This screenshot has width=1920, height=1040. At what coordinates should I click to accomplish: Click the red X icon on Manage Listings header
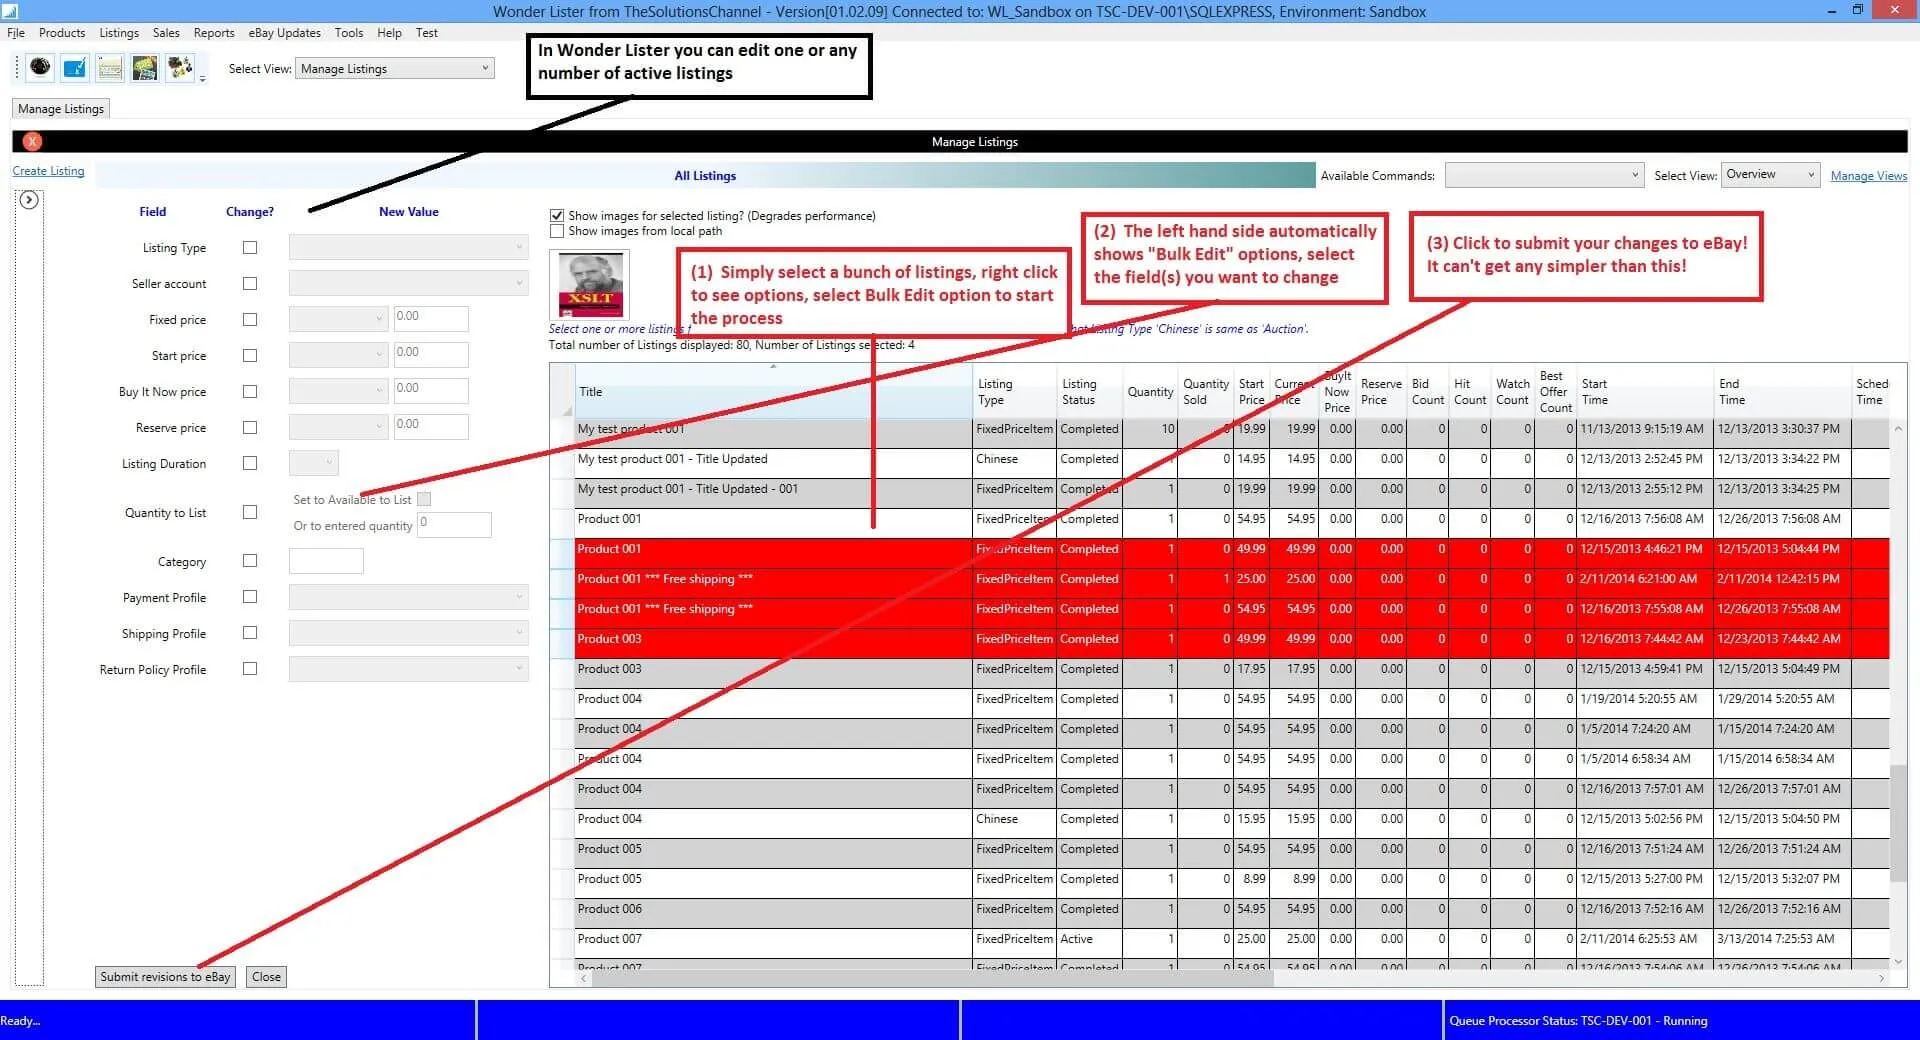click(31, 141)
